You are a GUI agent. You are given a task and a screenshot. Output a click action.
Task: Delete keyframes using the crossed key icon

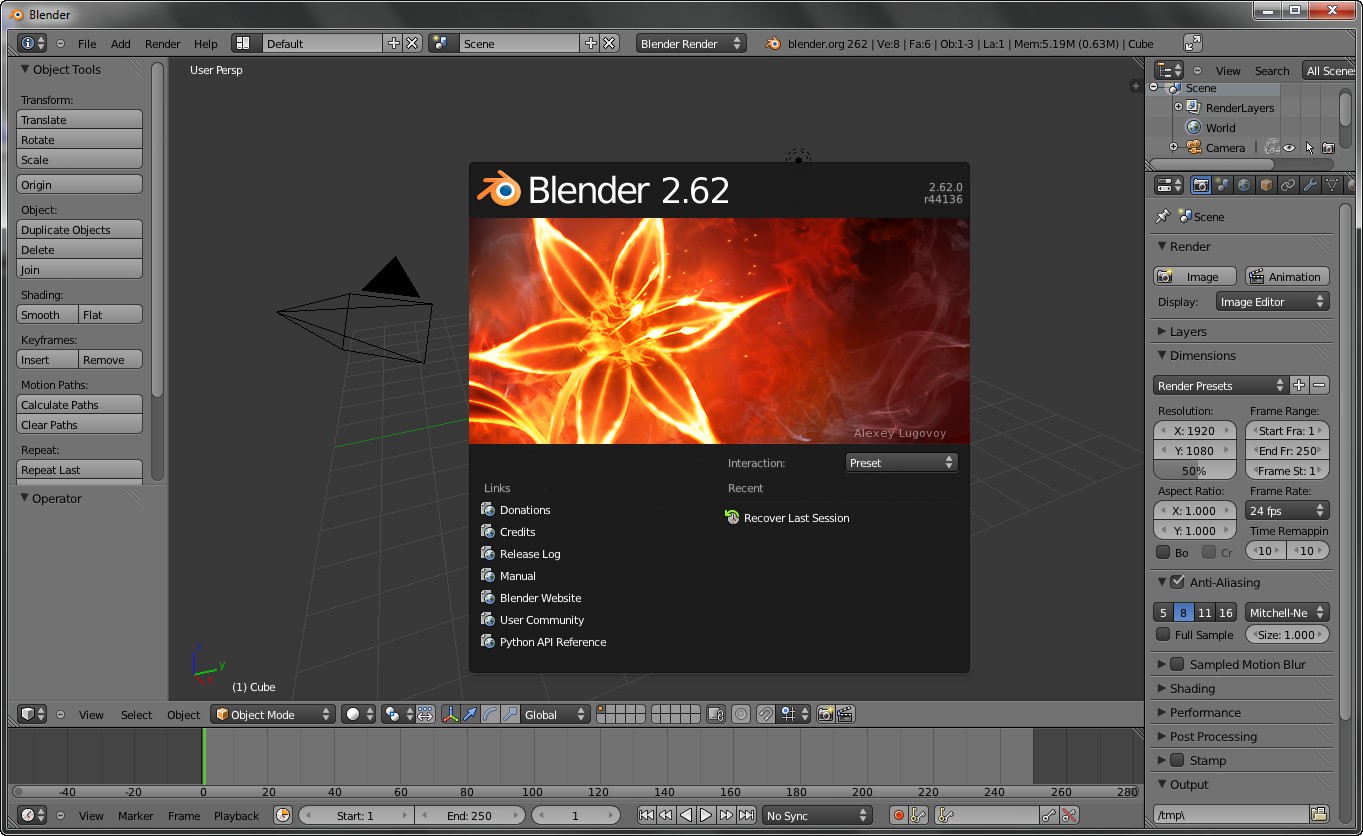[x=1070, y=816]
